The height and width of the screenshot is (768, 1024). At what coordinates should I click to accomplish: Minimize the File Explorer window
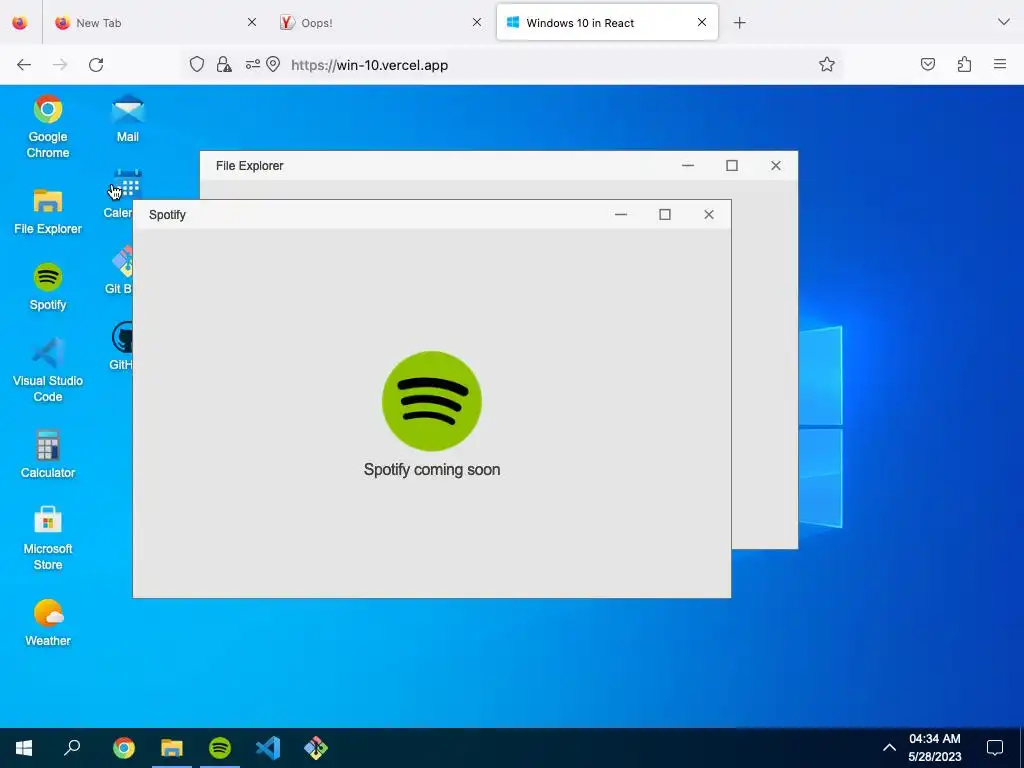(x=688, y=166)
